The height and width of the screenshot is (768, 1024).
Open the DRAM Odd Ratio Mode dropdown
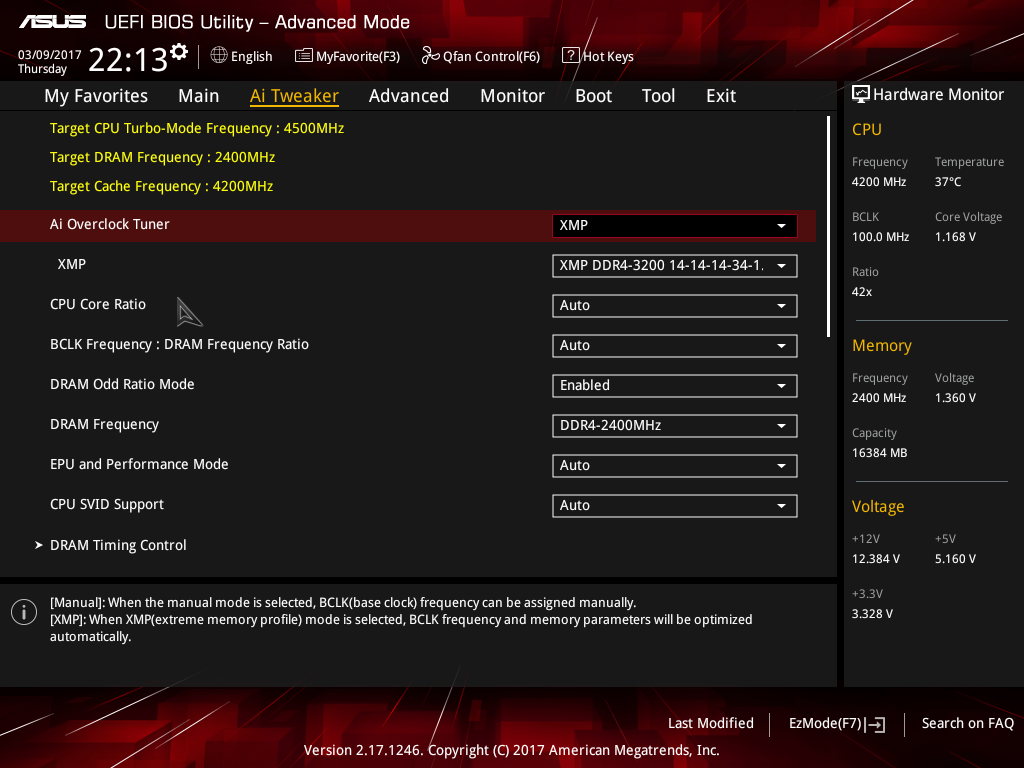click(675, 386)
